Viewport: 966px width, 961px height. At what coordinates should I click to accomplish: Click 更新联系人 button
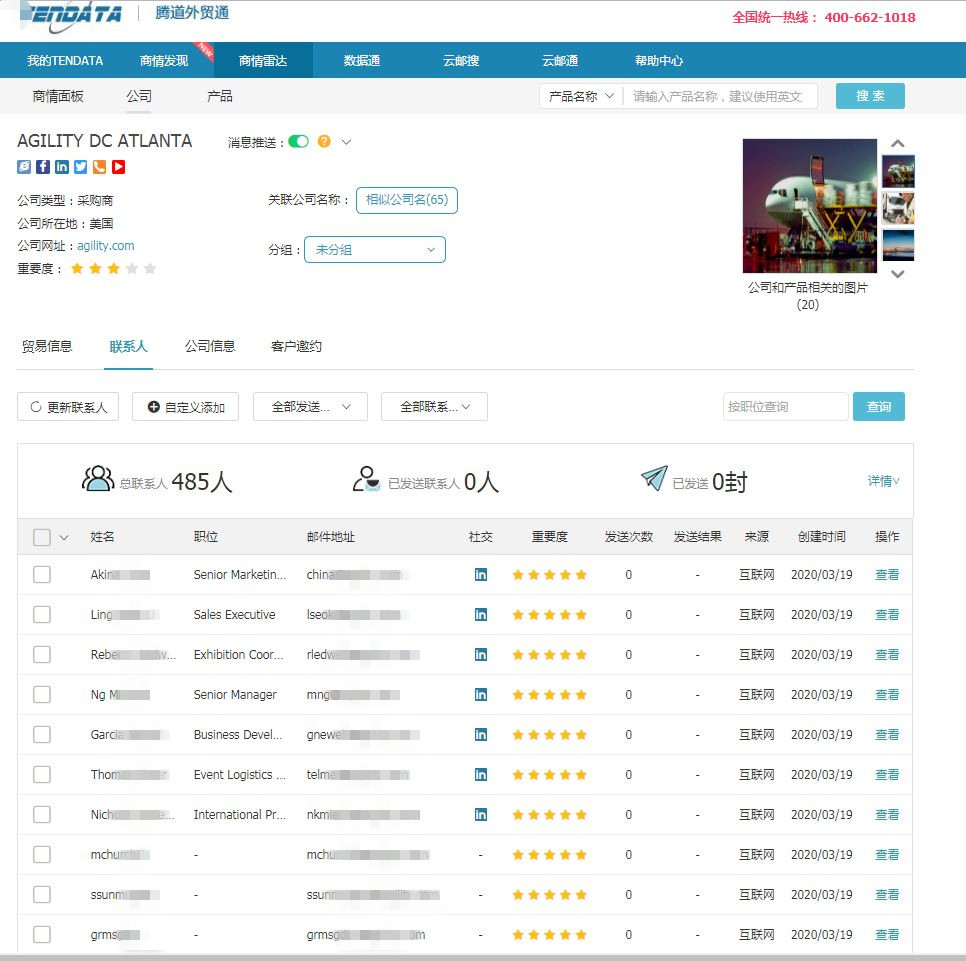point(68,407)
